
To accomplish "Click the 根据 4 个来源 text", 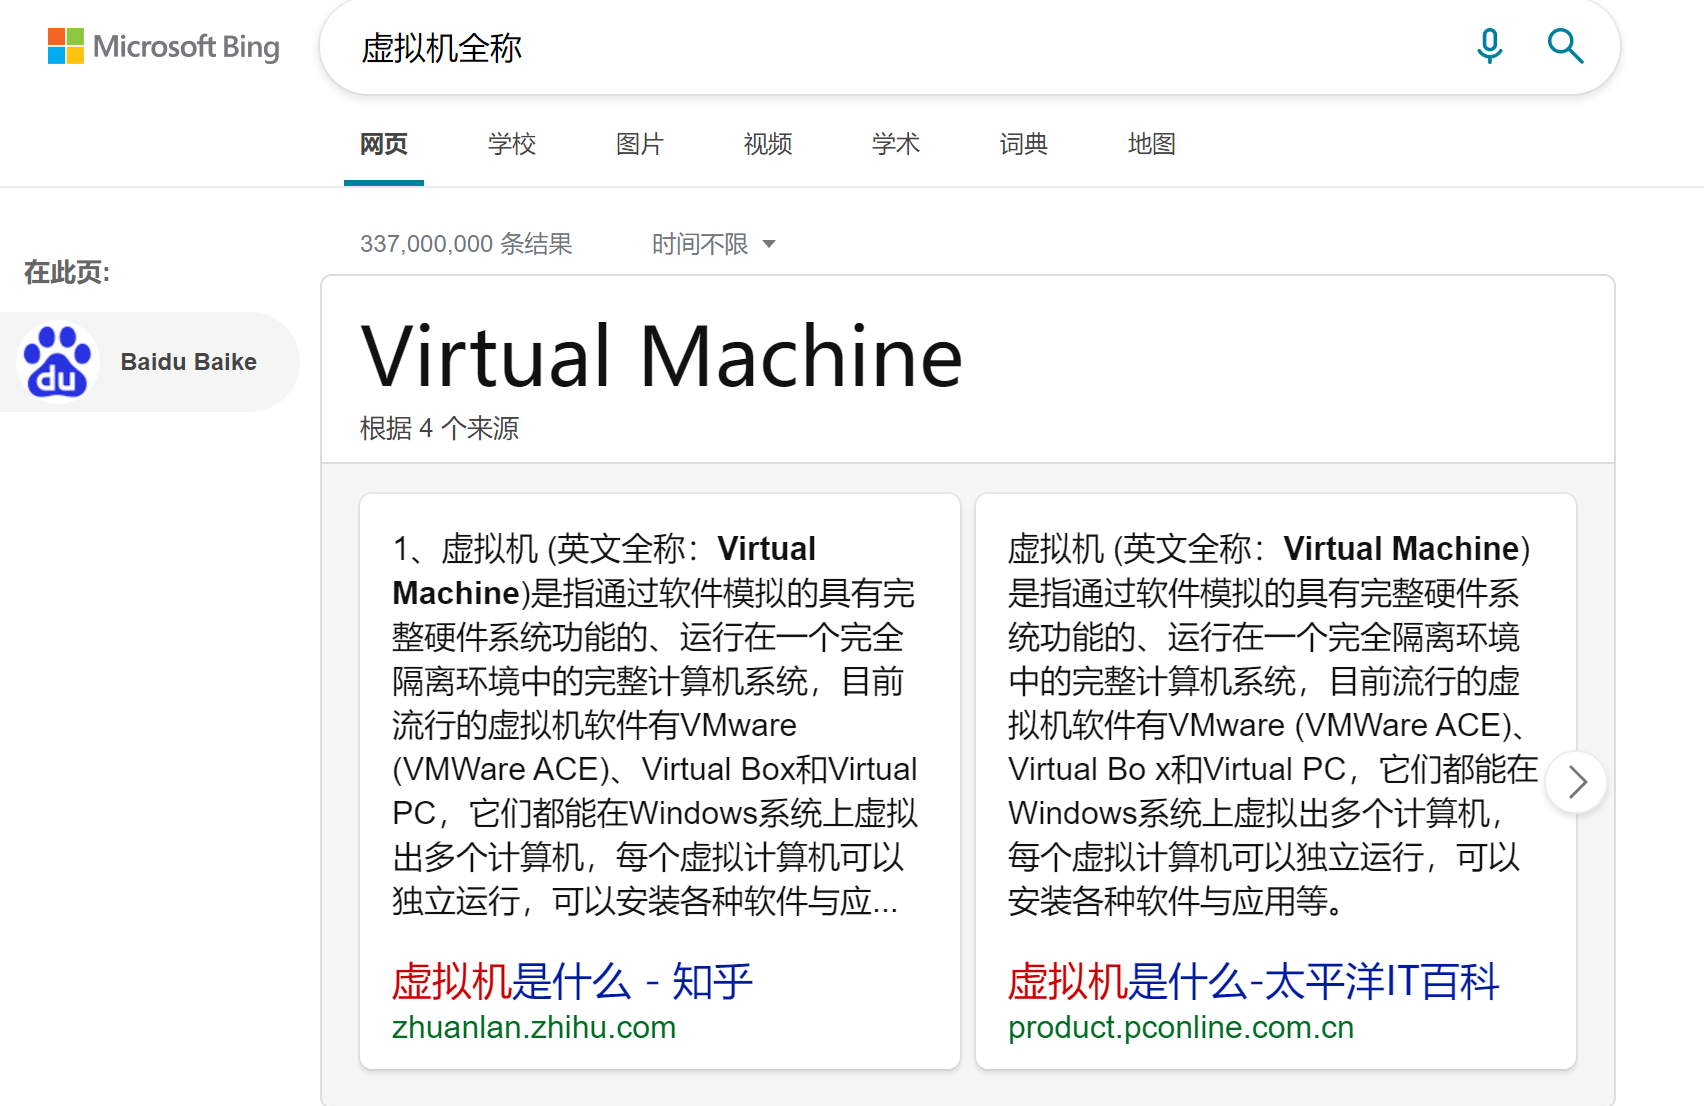I will click(439, 429).
